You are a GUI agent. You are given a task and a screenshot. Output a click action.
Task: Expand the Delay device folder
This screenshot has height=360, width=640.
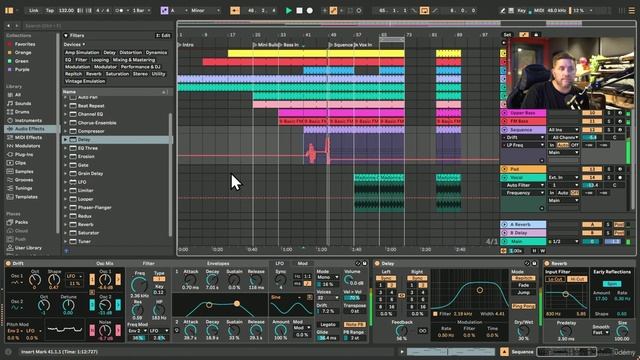[65, 140]
